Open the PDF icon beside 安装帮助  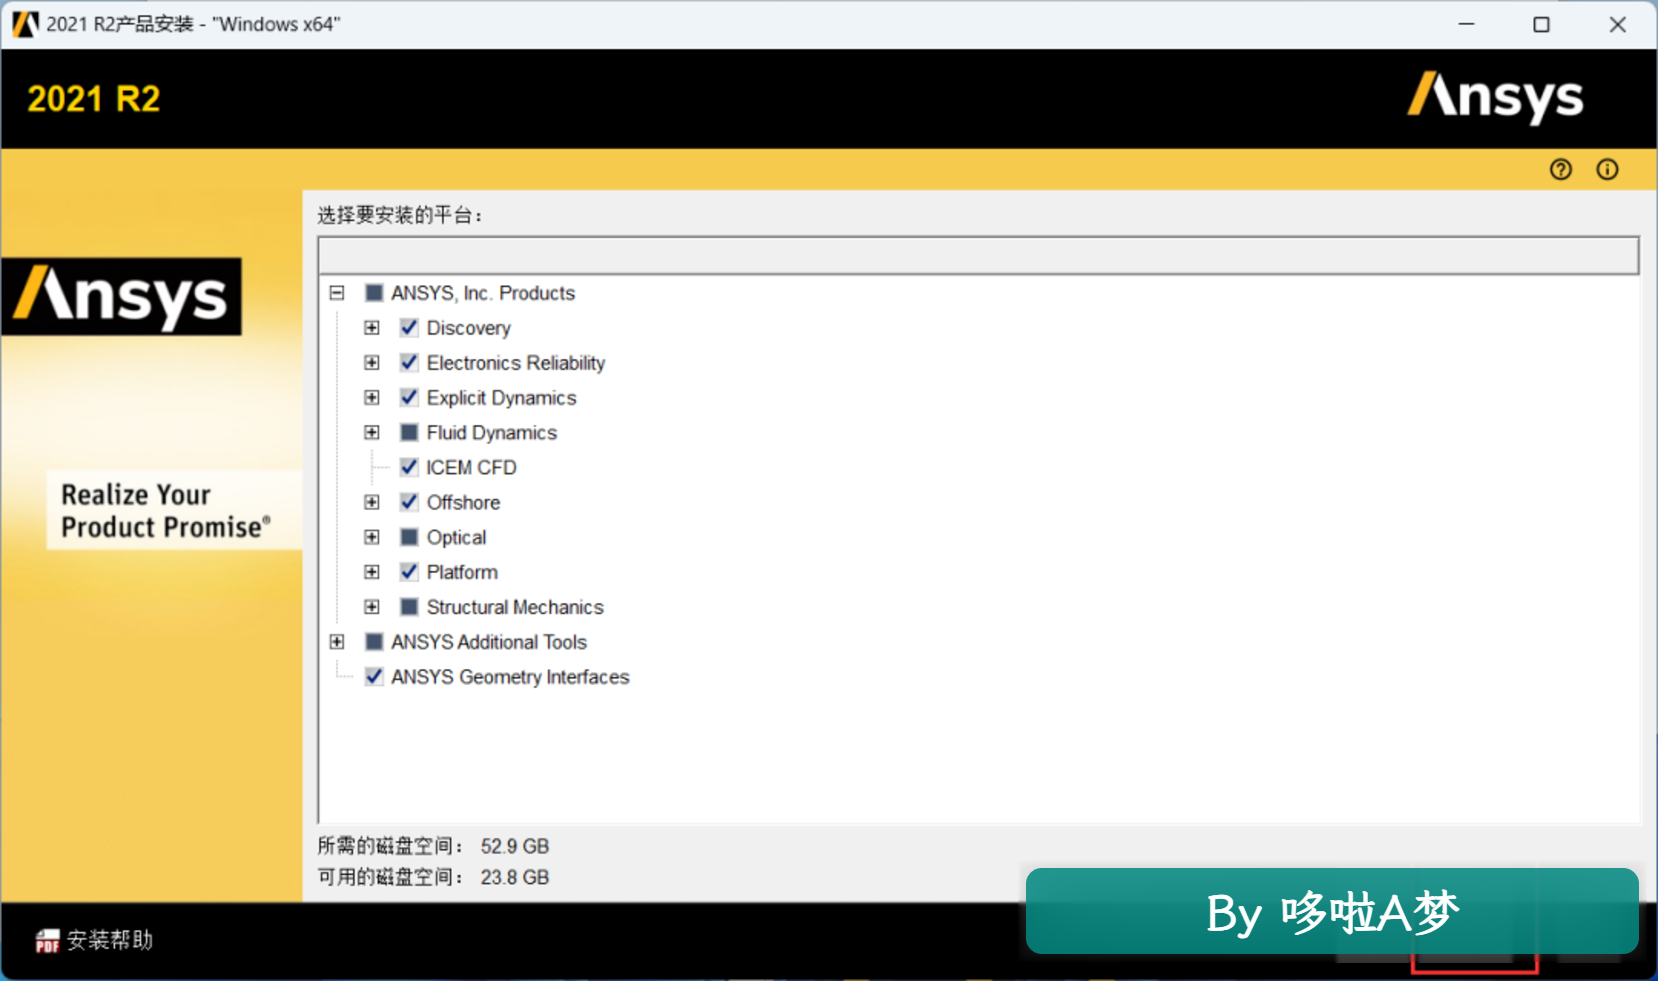coord(47,941)
